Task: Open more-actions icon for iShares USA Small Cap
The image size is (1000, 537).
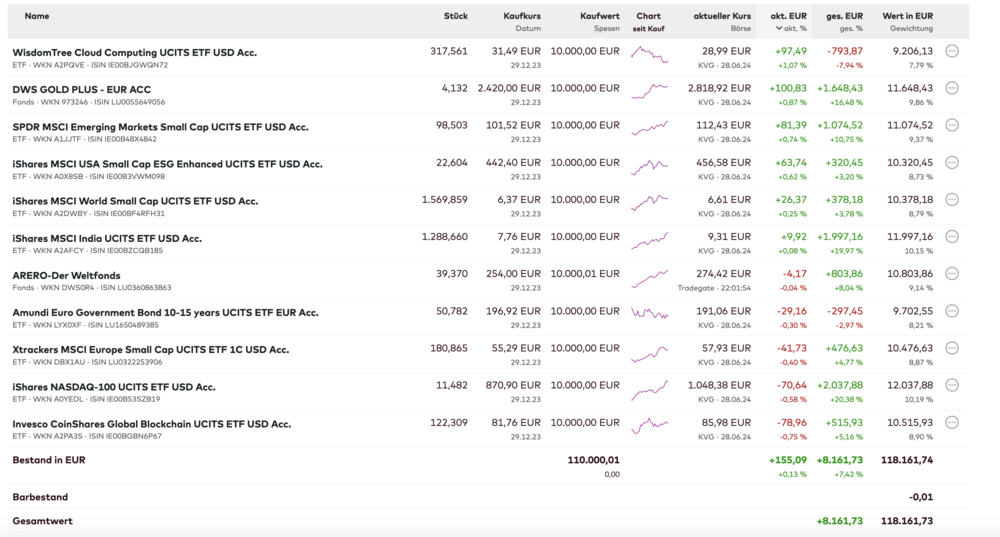Action: (951, 162)
